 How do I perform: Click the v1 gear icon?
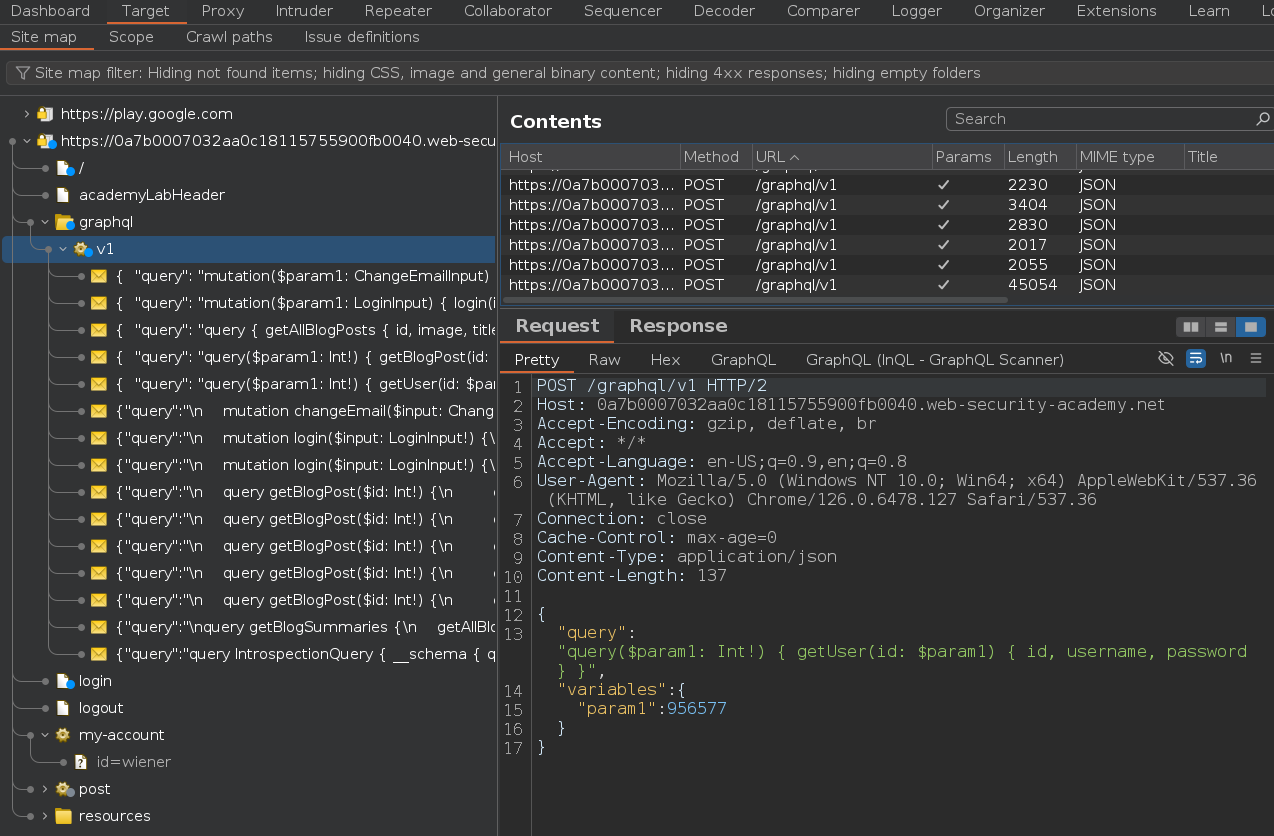click(x=82, y=249)
